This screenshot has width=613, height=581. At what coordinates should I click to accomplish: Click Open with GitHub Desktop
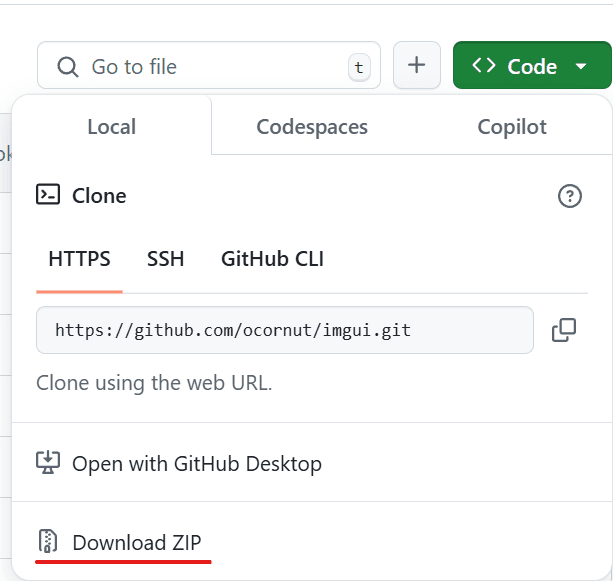pyautogui.click(x=197, y=464)
